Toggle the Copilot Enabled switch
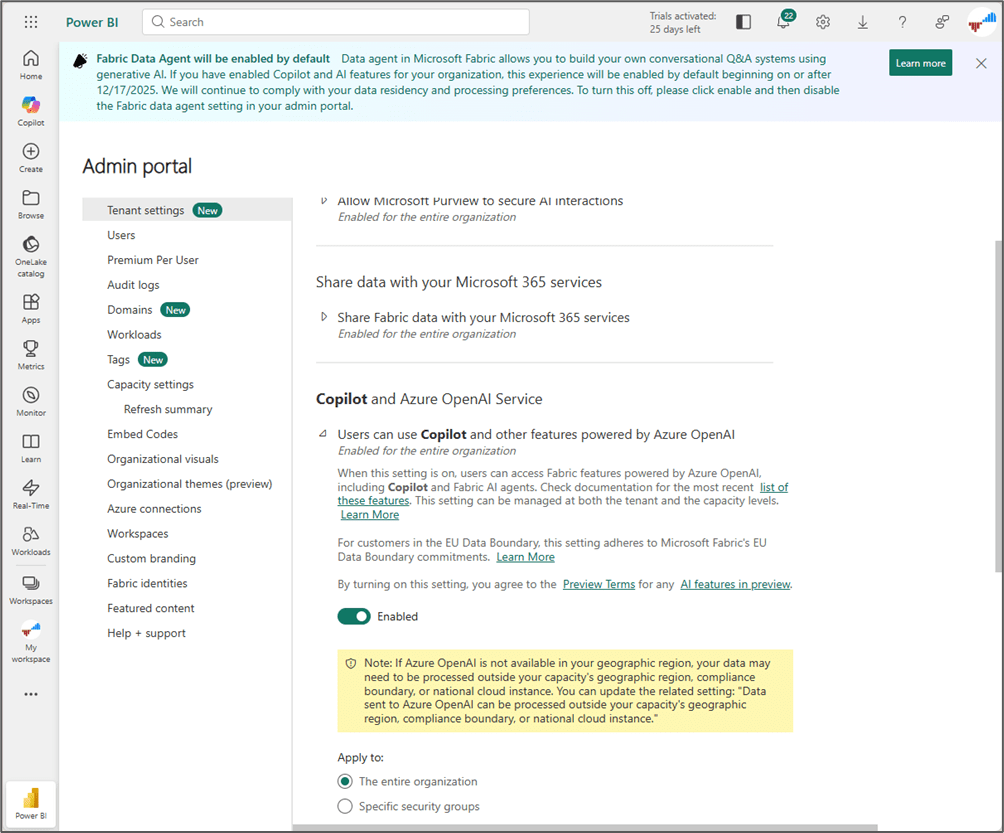The width and height of the screenshot is (1004, 833). (354, 616)
